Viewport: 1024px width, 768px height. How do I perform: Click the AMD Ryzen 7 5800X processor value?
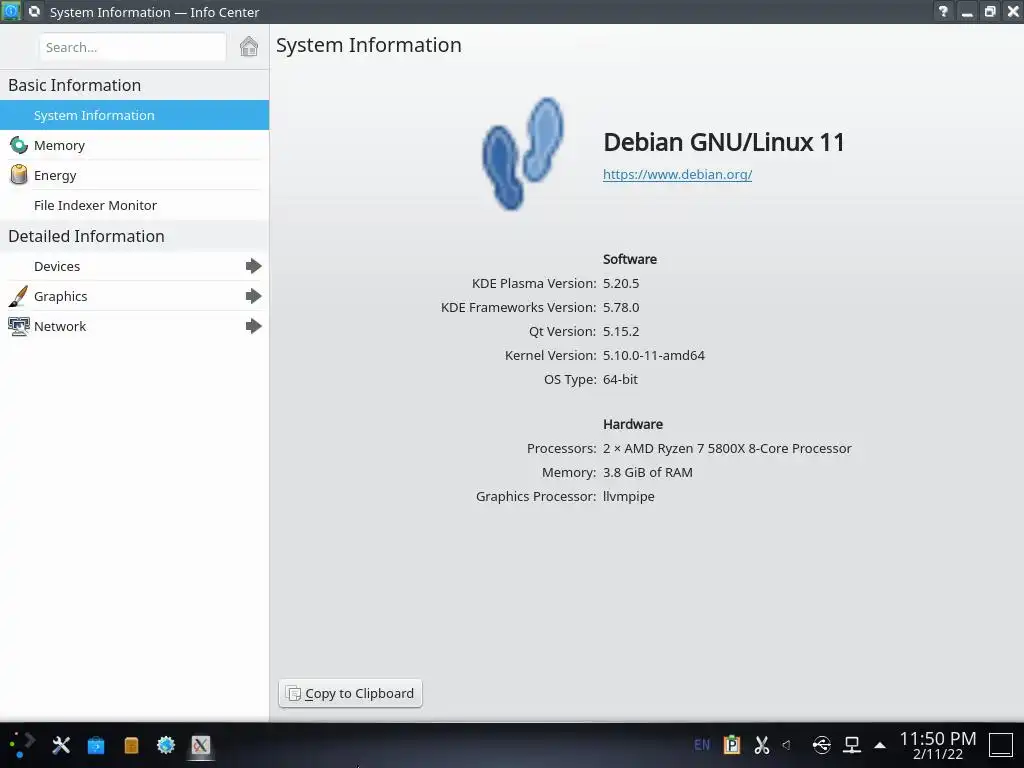pos(728,449)
